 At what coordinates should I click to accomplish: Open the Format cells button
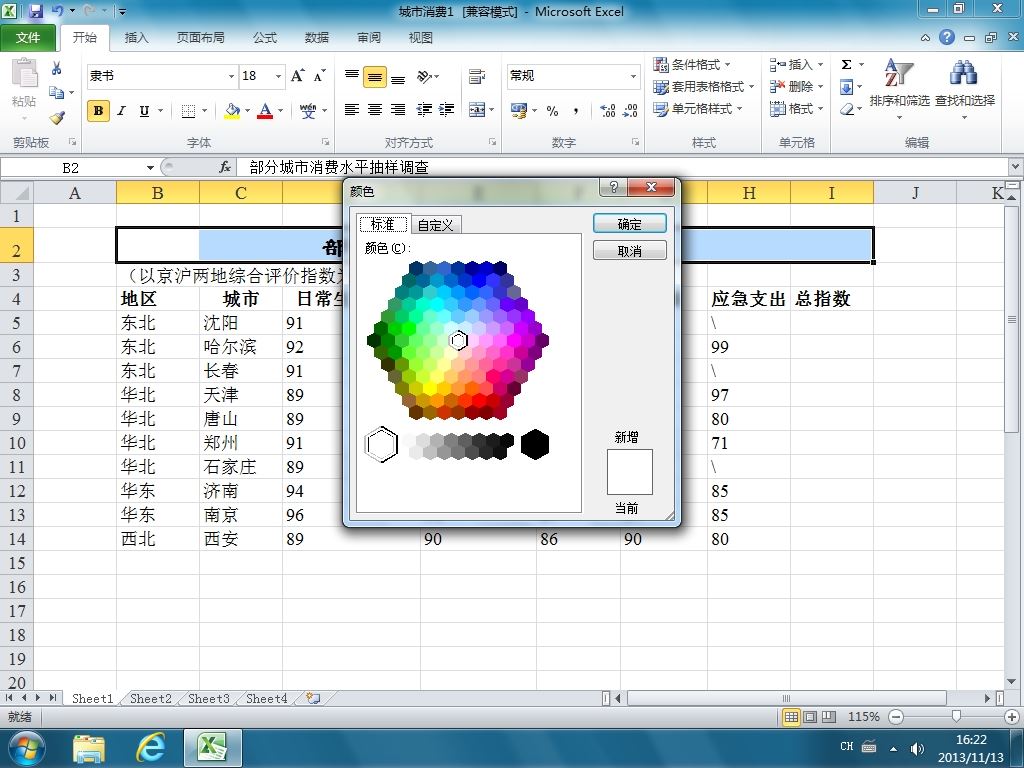[x=795, y=108]
